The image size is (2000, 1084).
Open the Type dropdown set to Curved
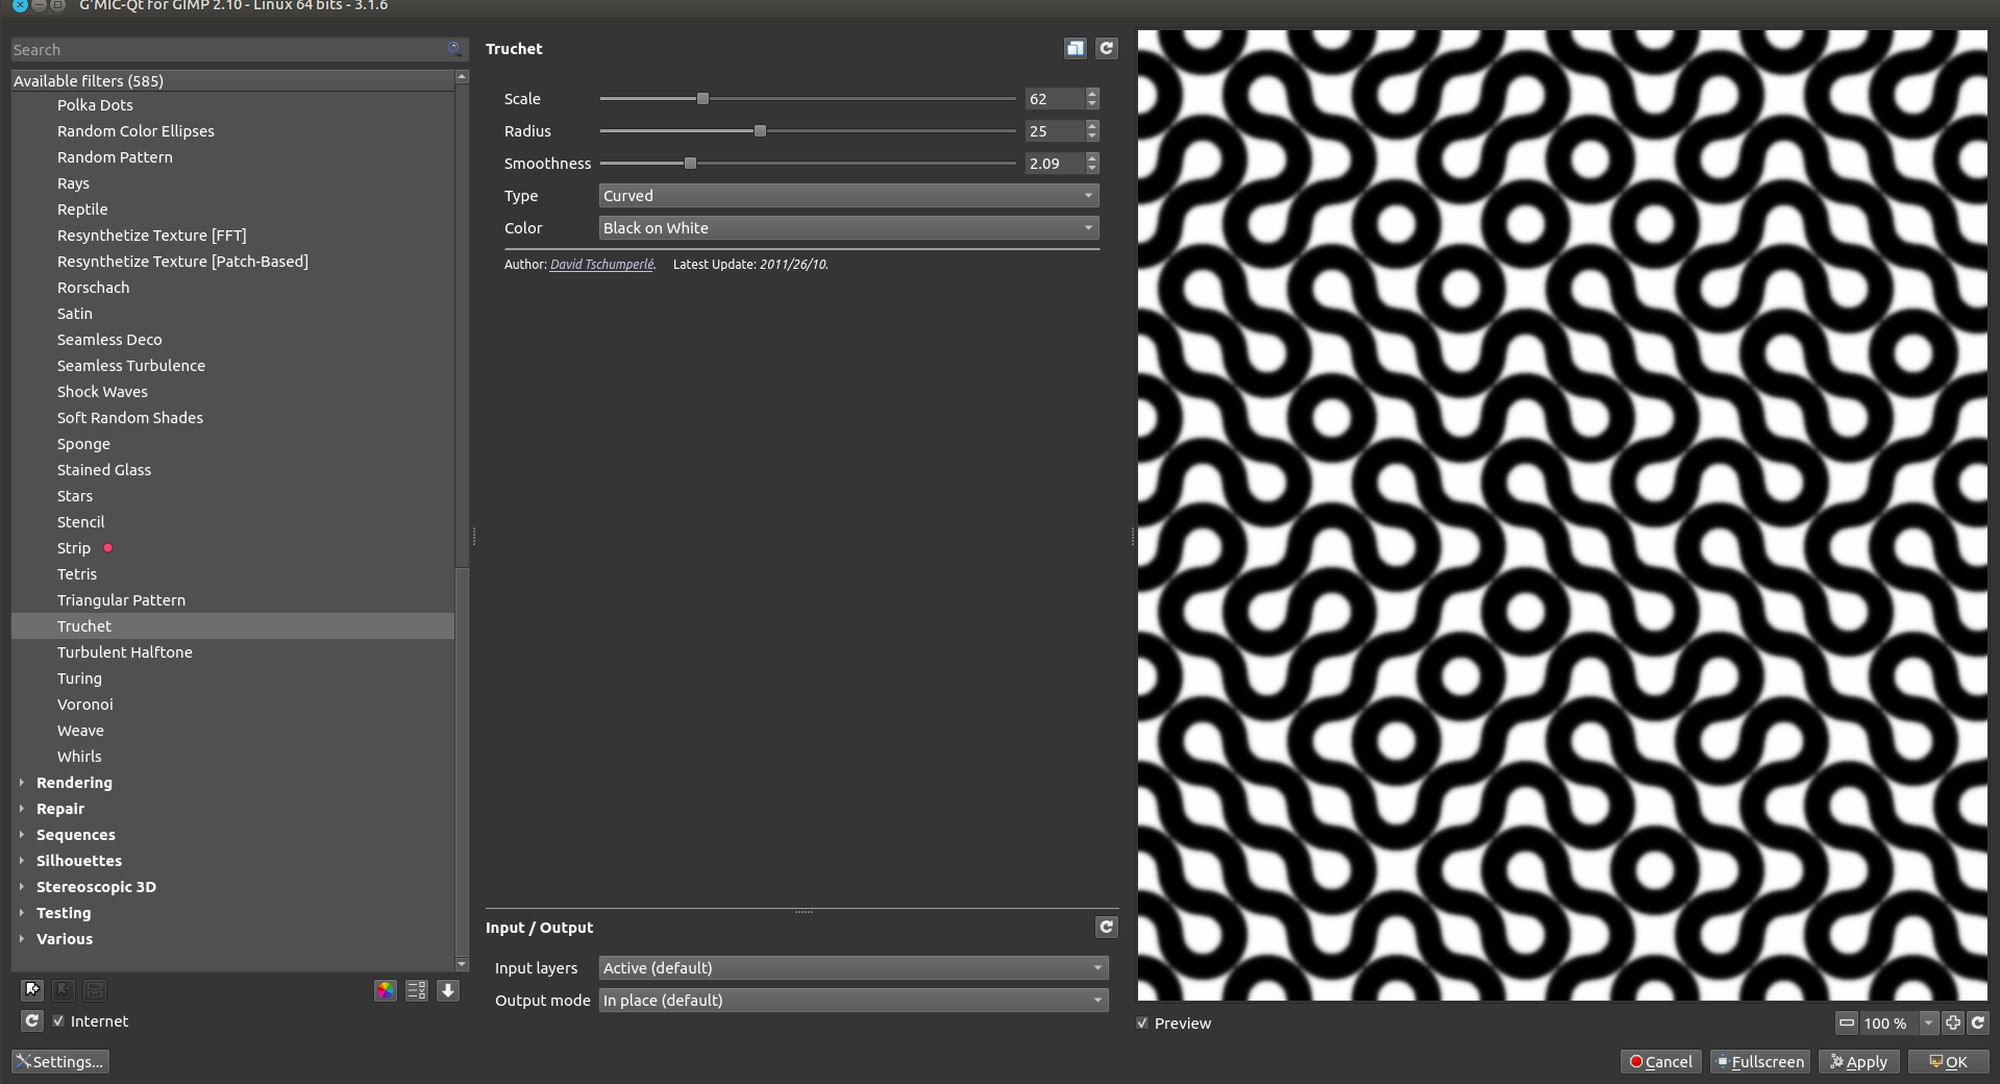coord(848,196)
